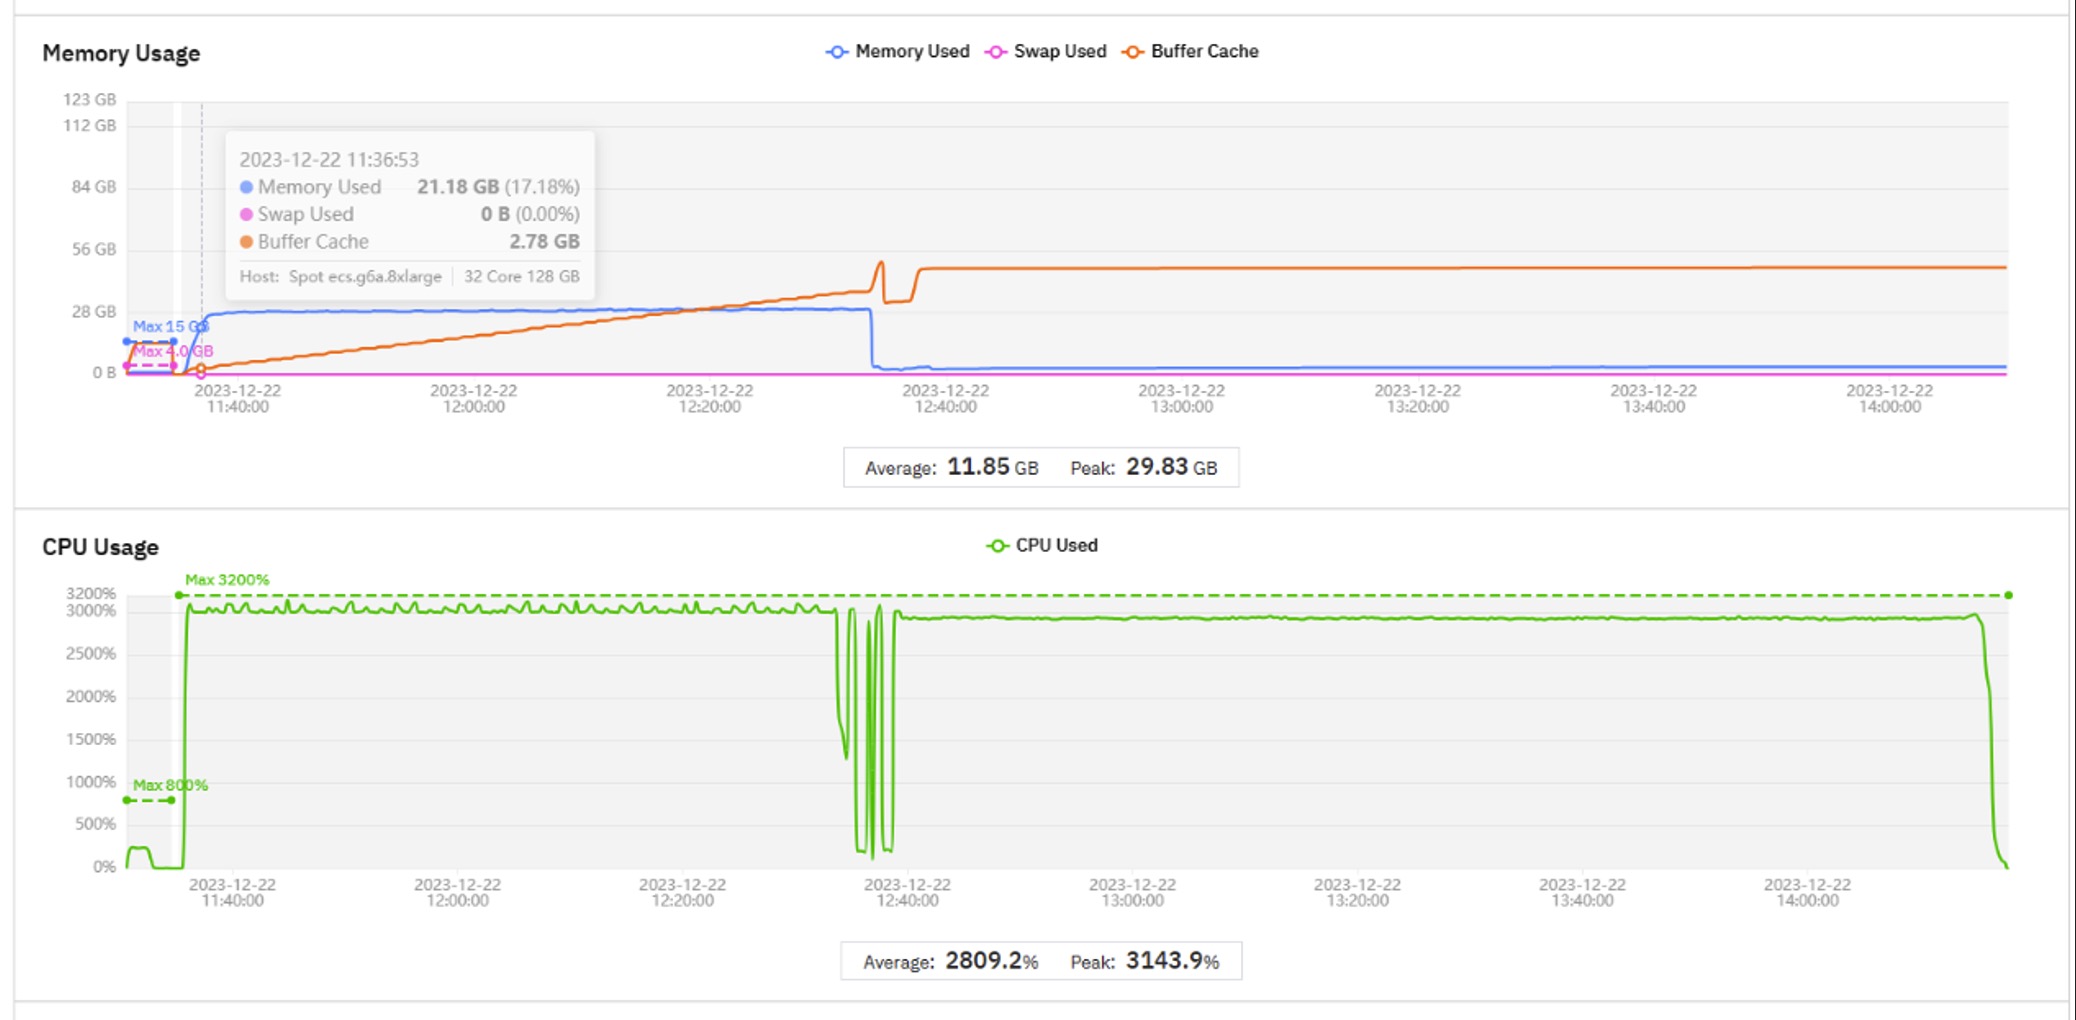Click the Max 3200% dashed line label

point(227,580)
